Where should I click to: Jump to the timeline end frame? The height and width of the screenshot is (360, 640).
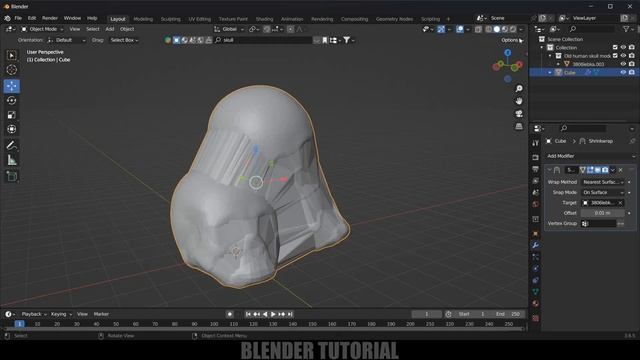pos(290,314)
